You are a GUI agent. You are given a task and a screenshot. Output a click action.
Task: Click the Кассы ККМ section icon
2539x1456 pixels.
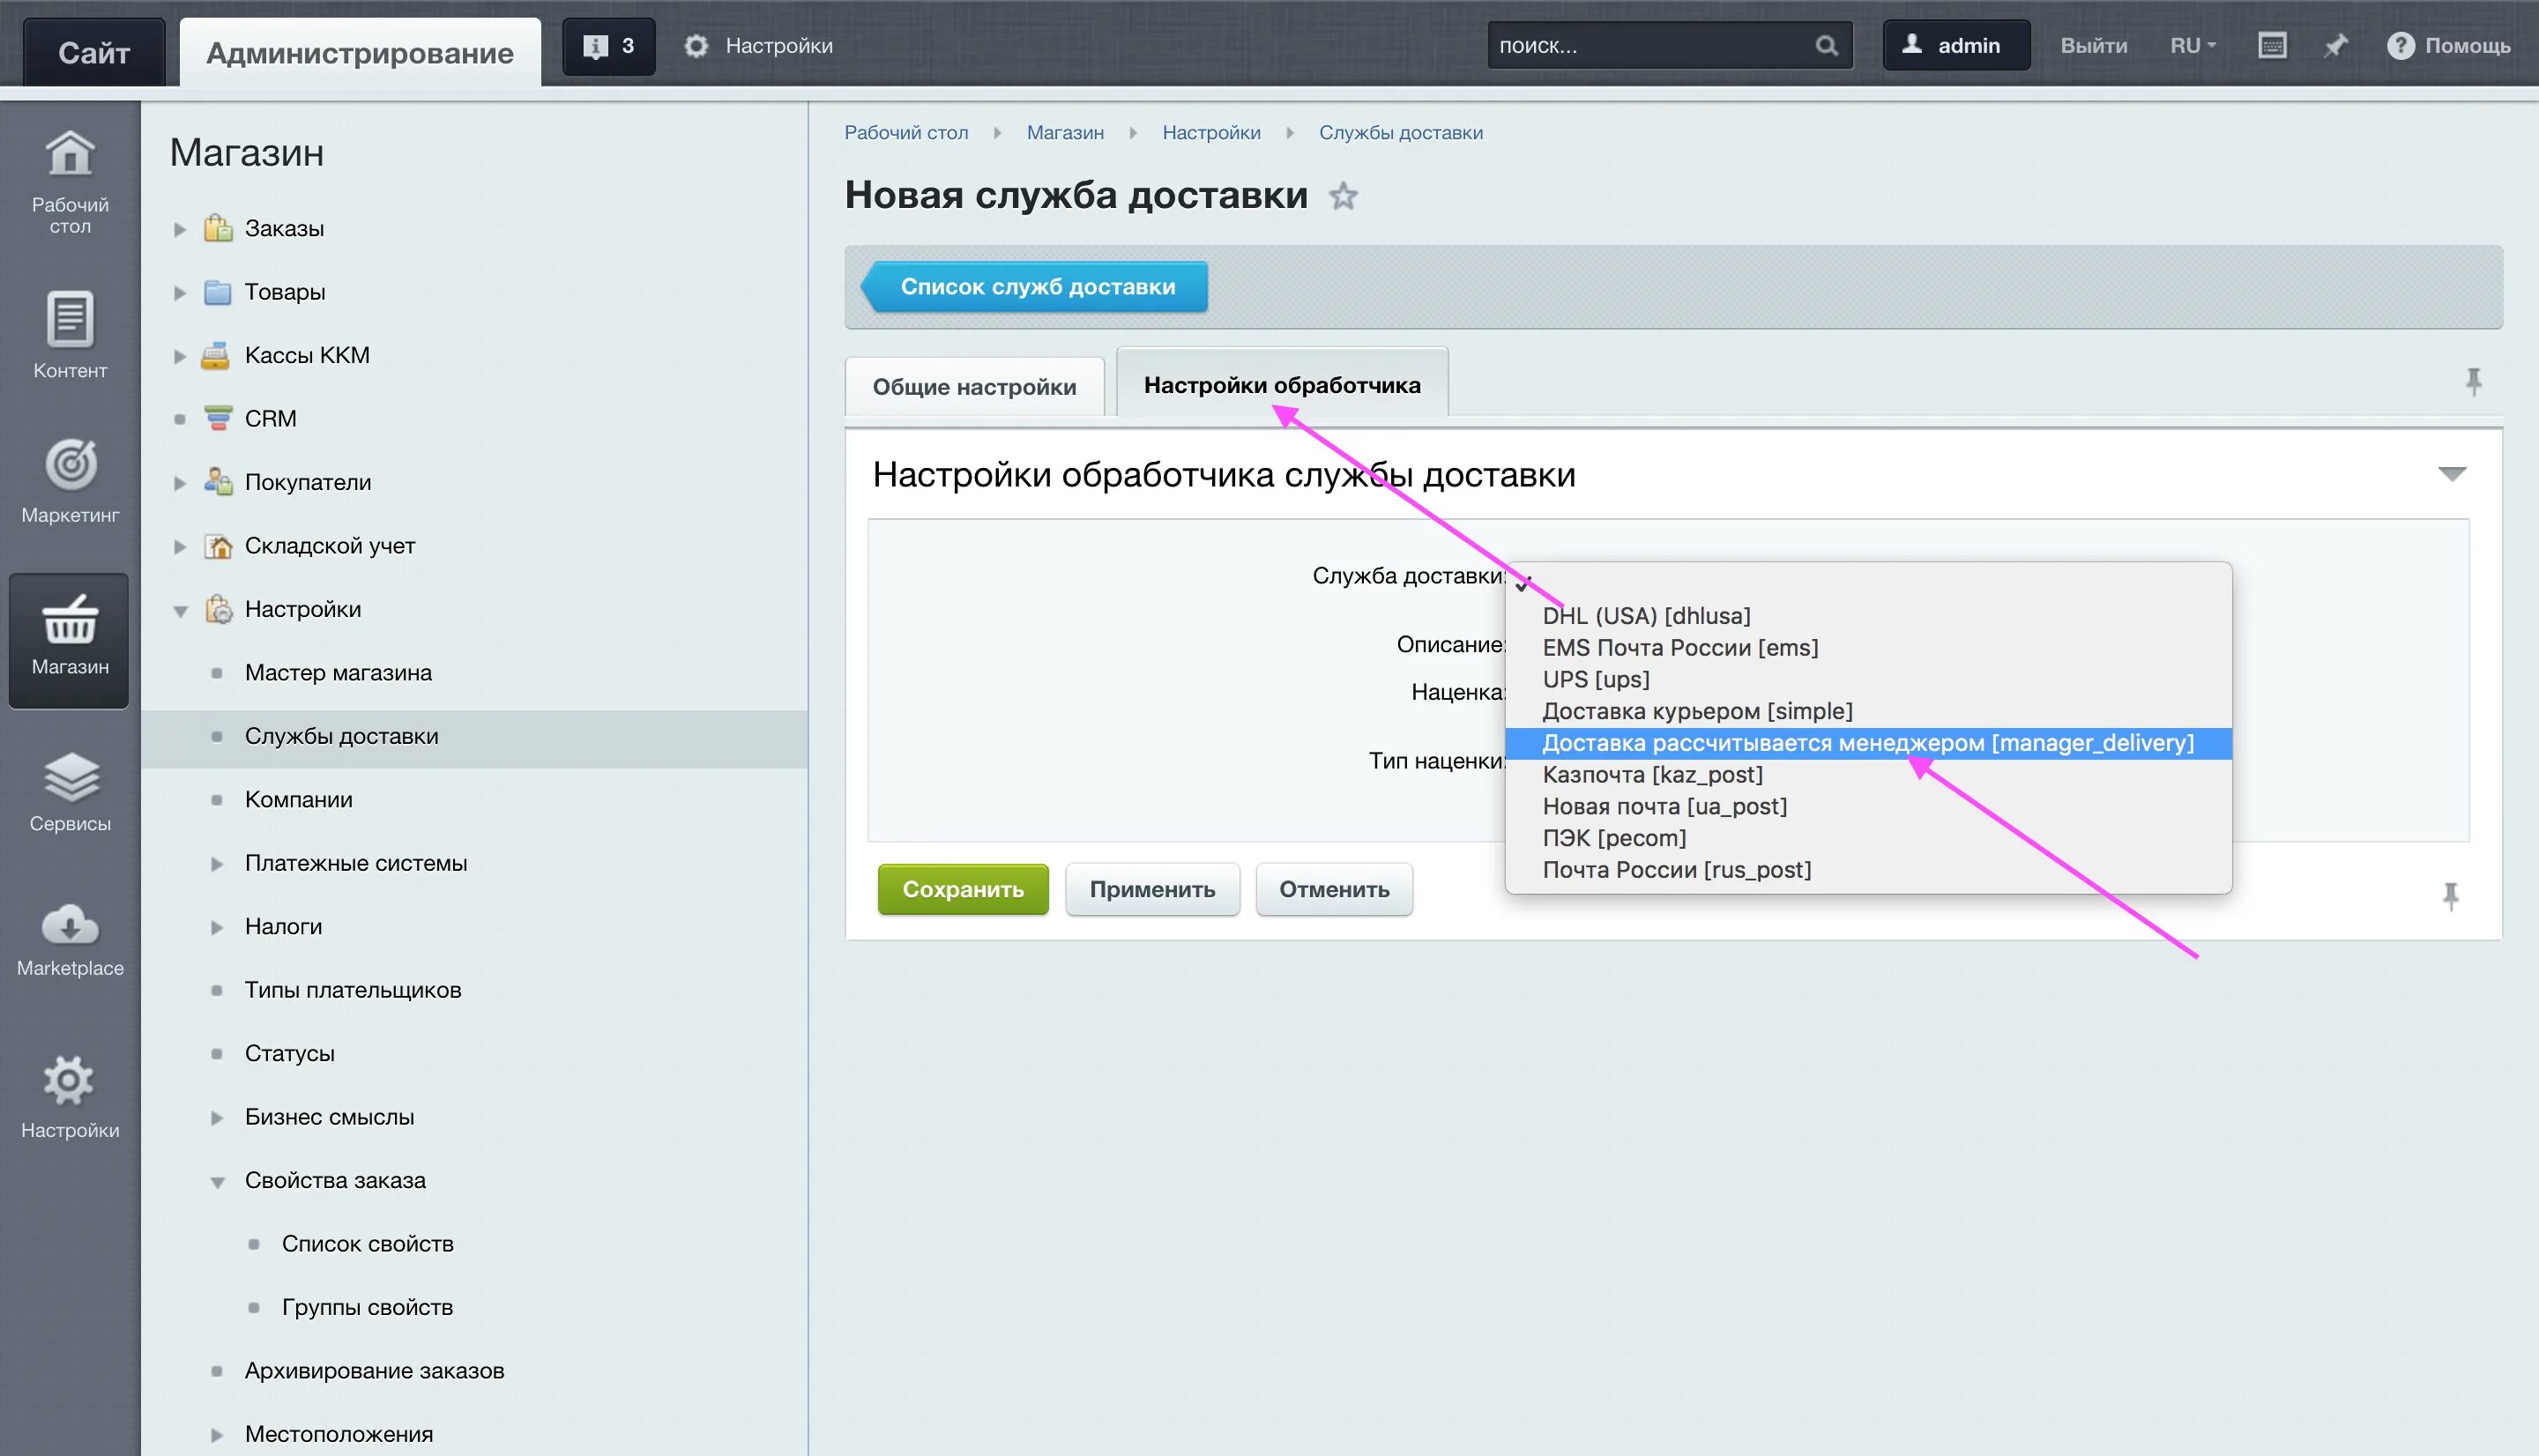pos(218,354)
